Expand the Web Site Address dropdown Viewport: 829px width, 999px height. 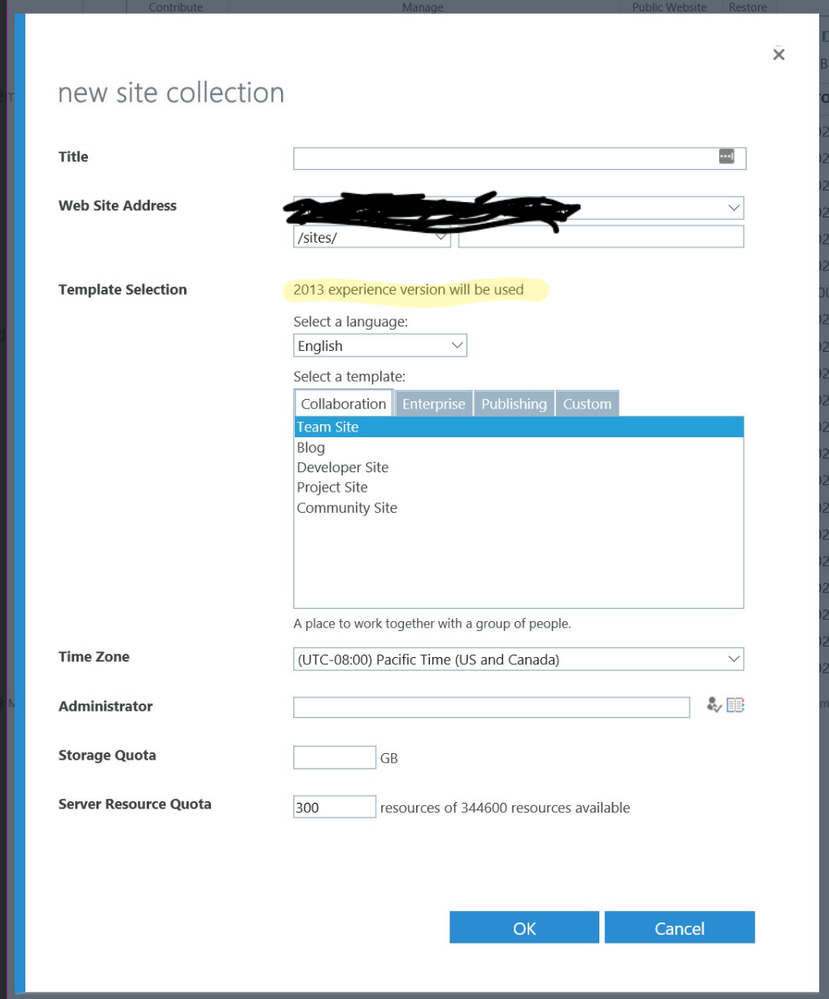733,207
